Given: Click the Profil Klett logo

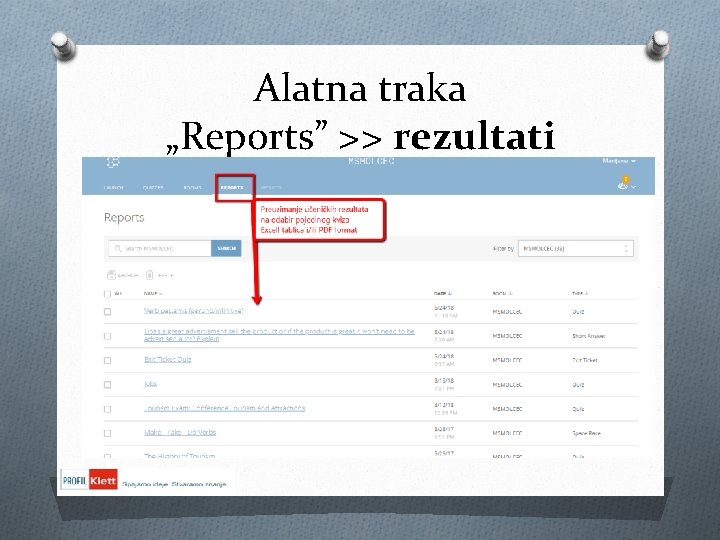Looking at the screenshot, I should click(89, 480).
